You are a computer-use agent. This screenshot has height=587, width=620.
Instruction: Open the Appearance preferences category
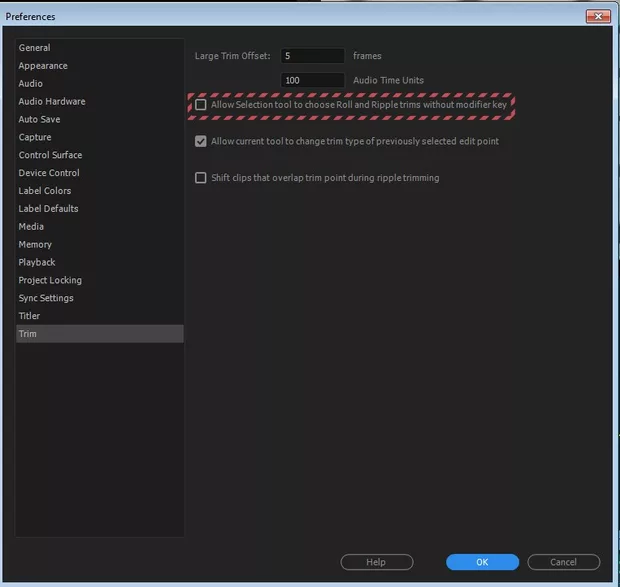pyautogui.click(x=43, y=66)
